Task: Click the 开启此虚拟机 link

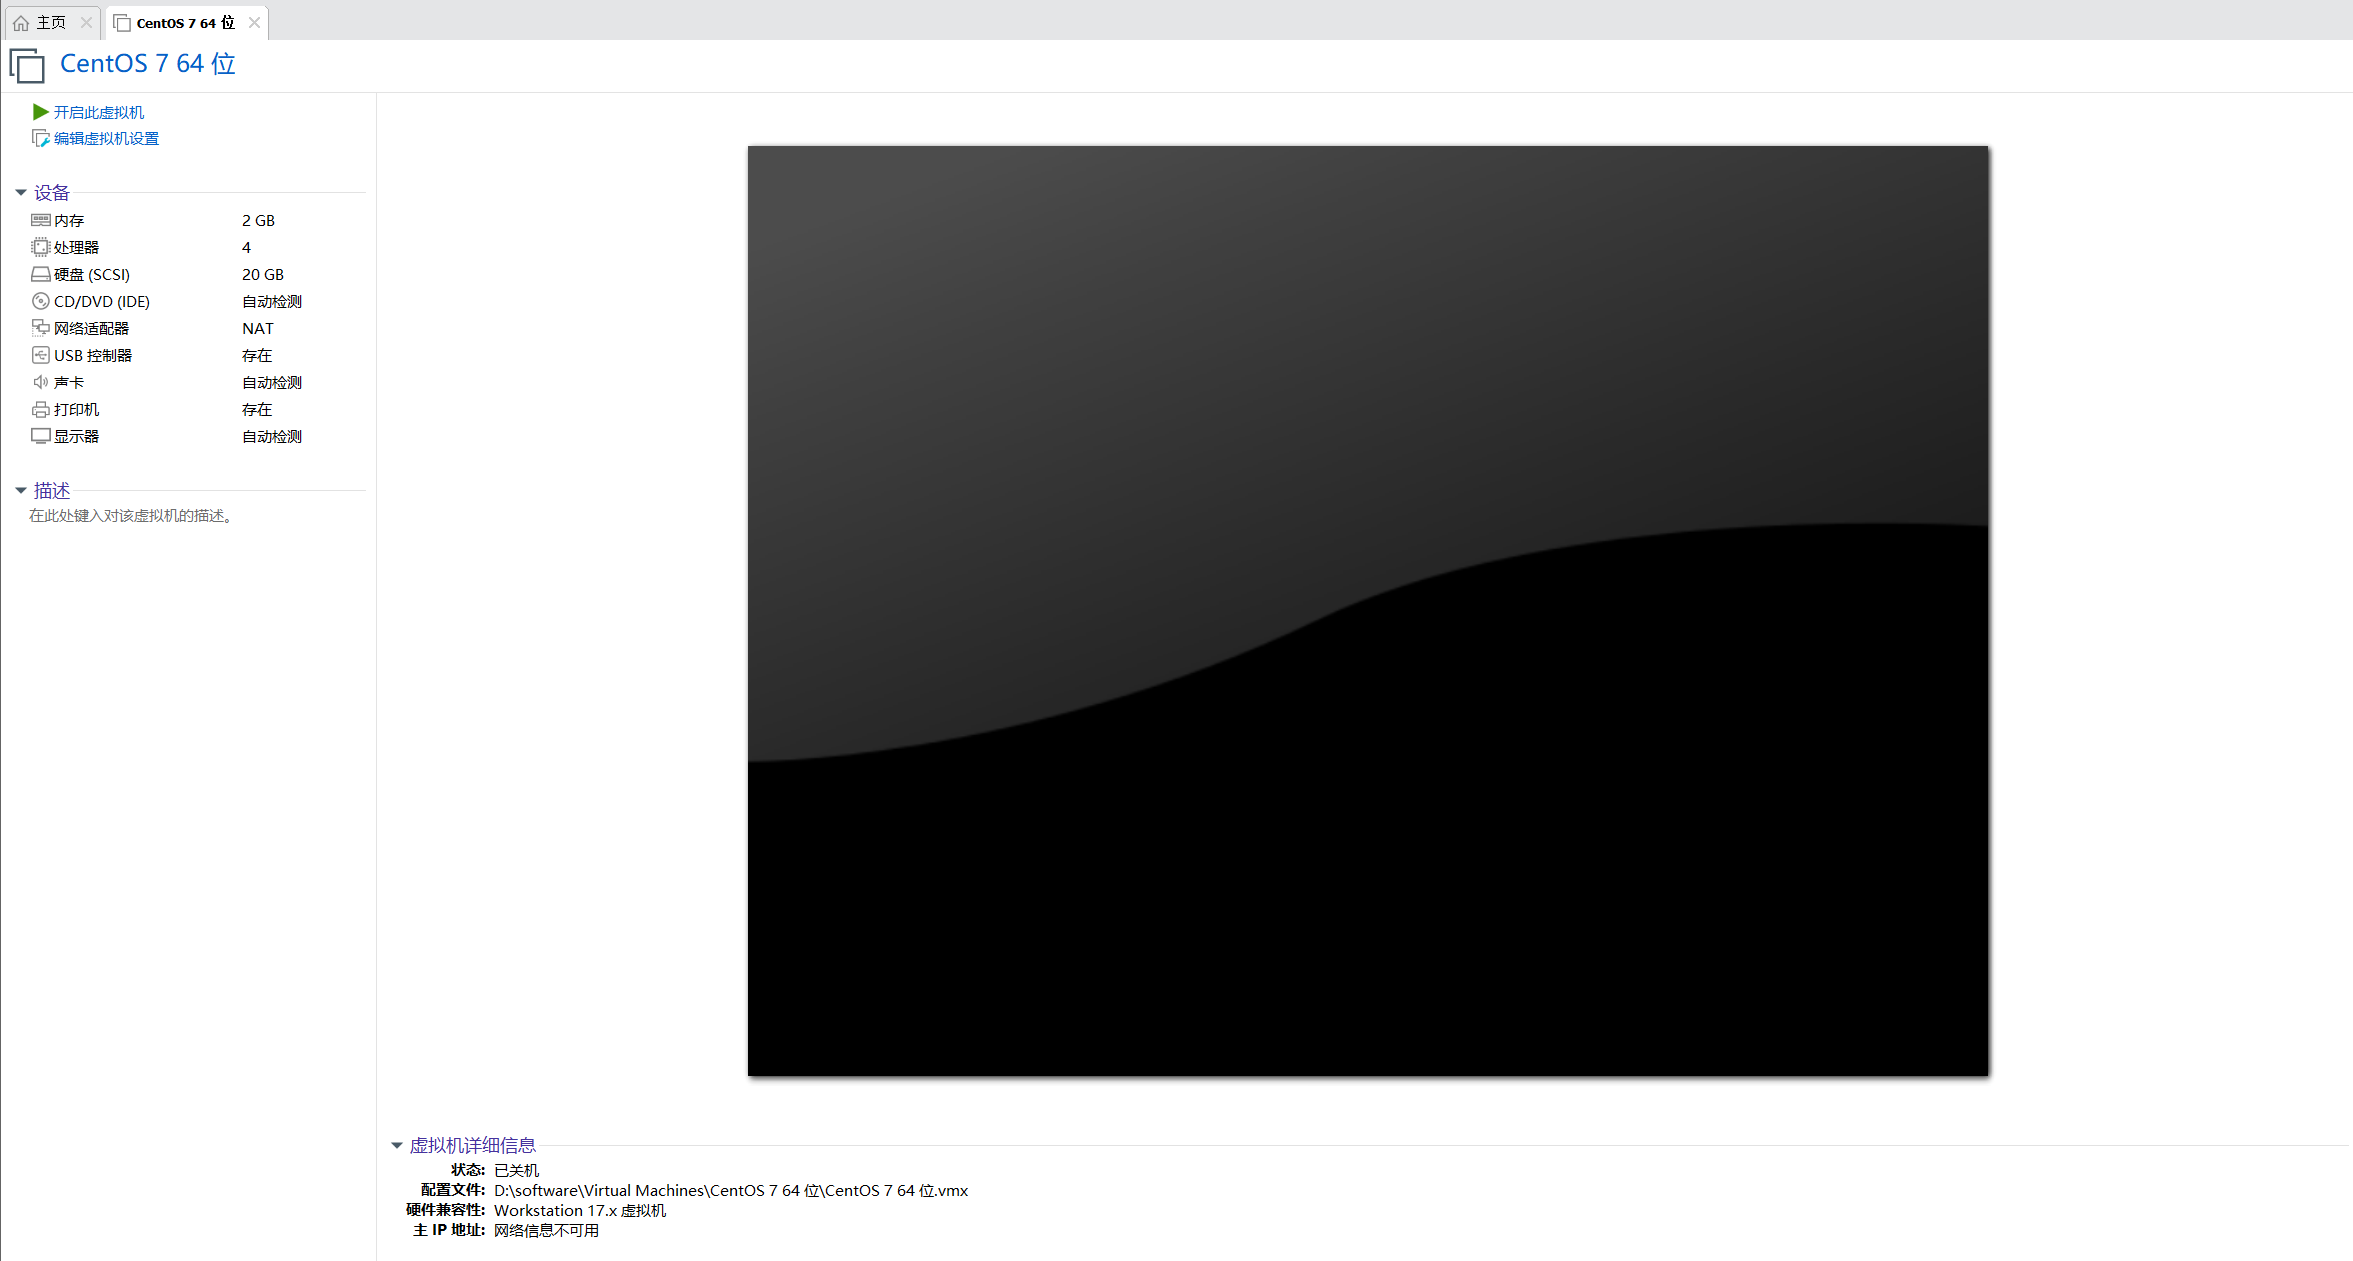Action: pos(98,112)
